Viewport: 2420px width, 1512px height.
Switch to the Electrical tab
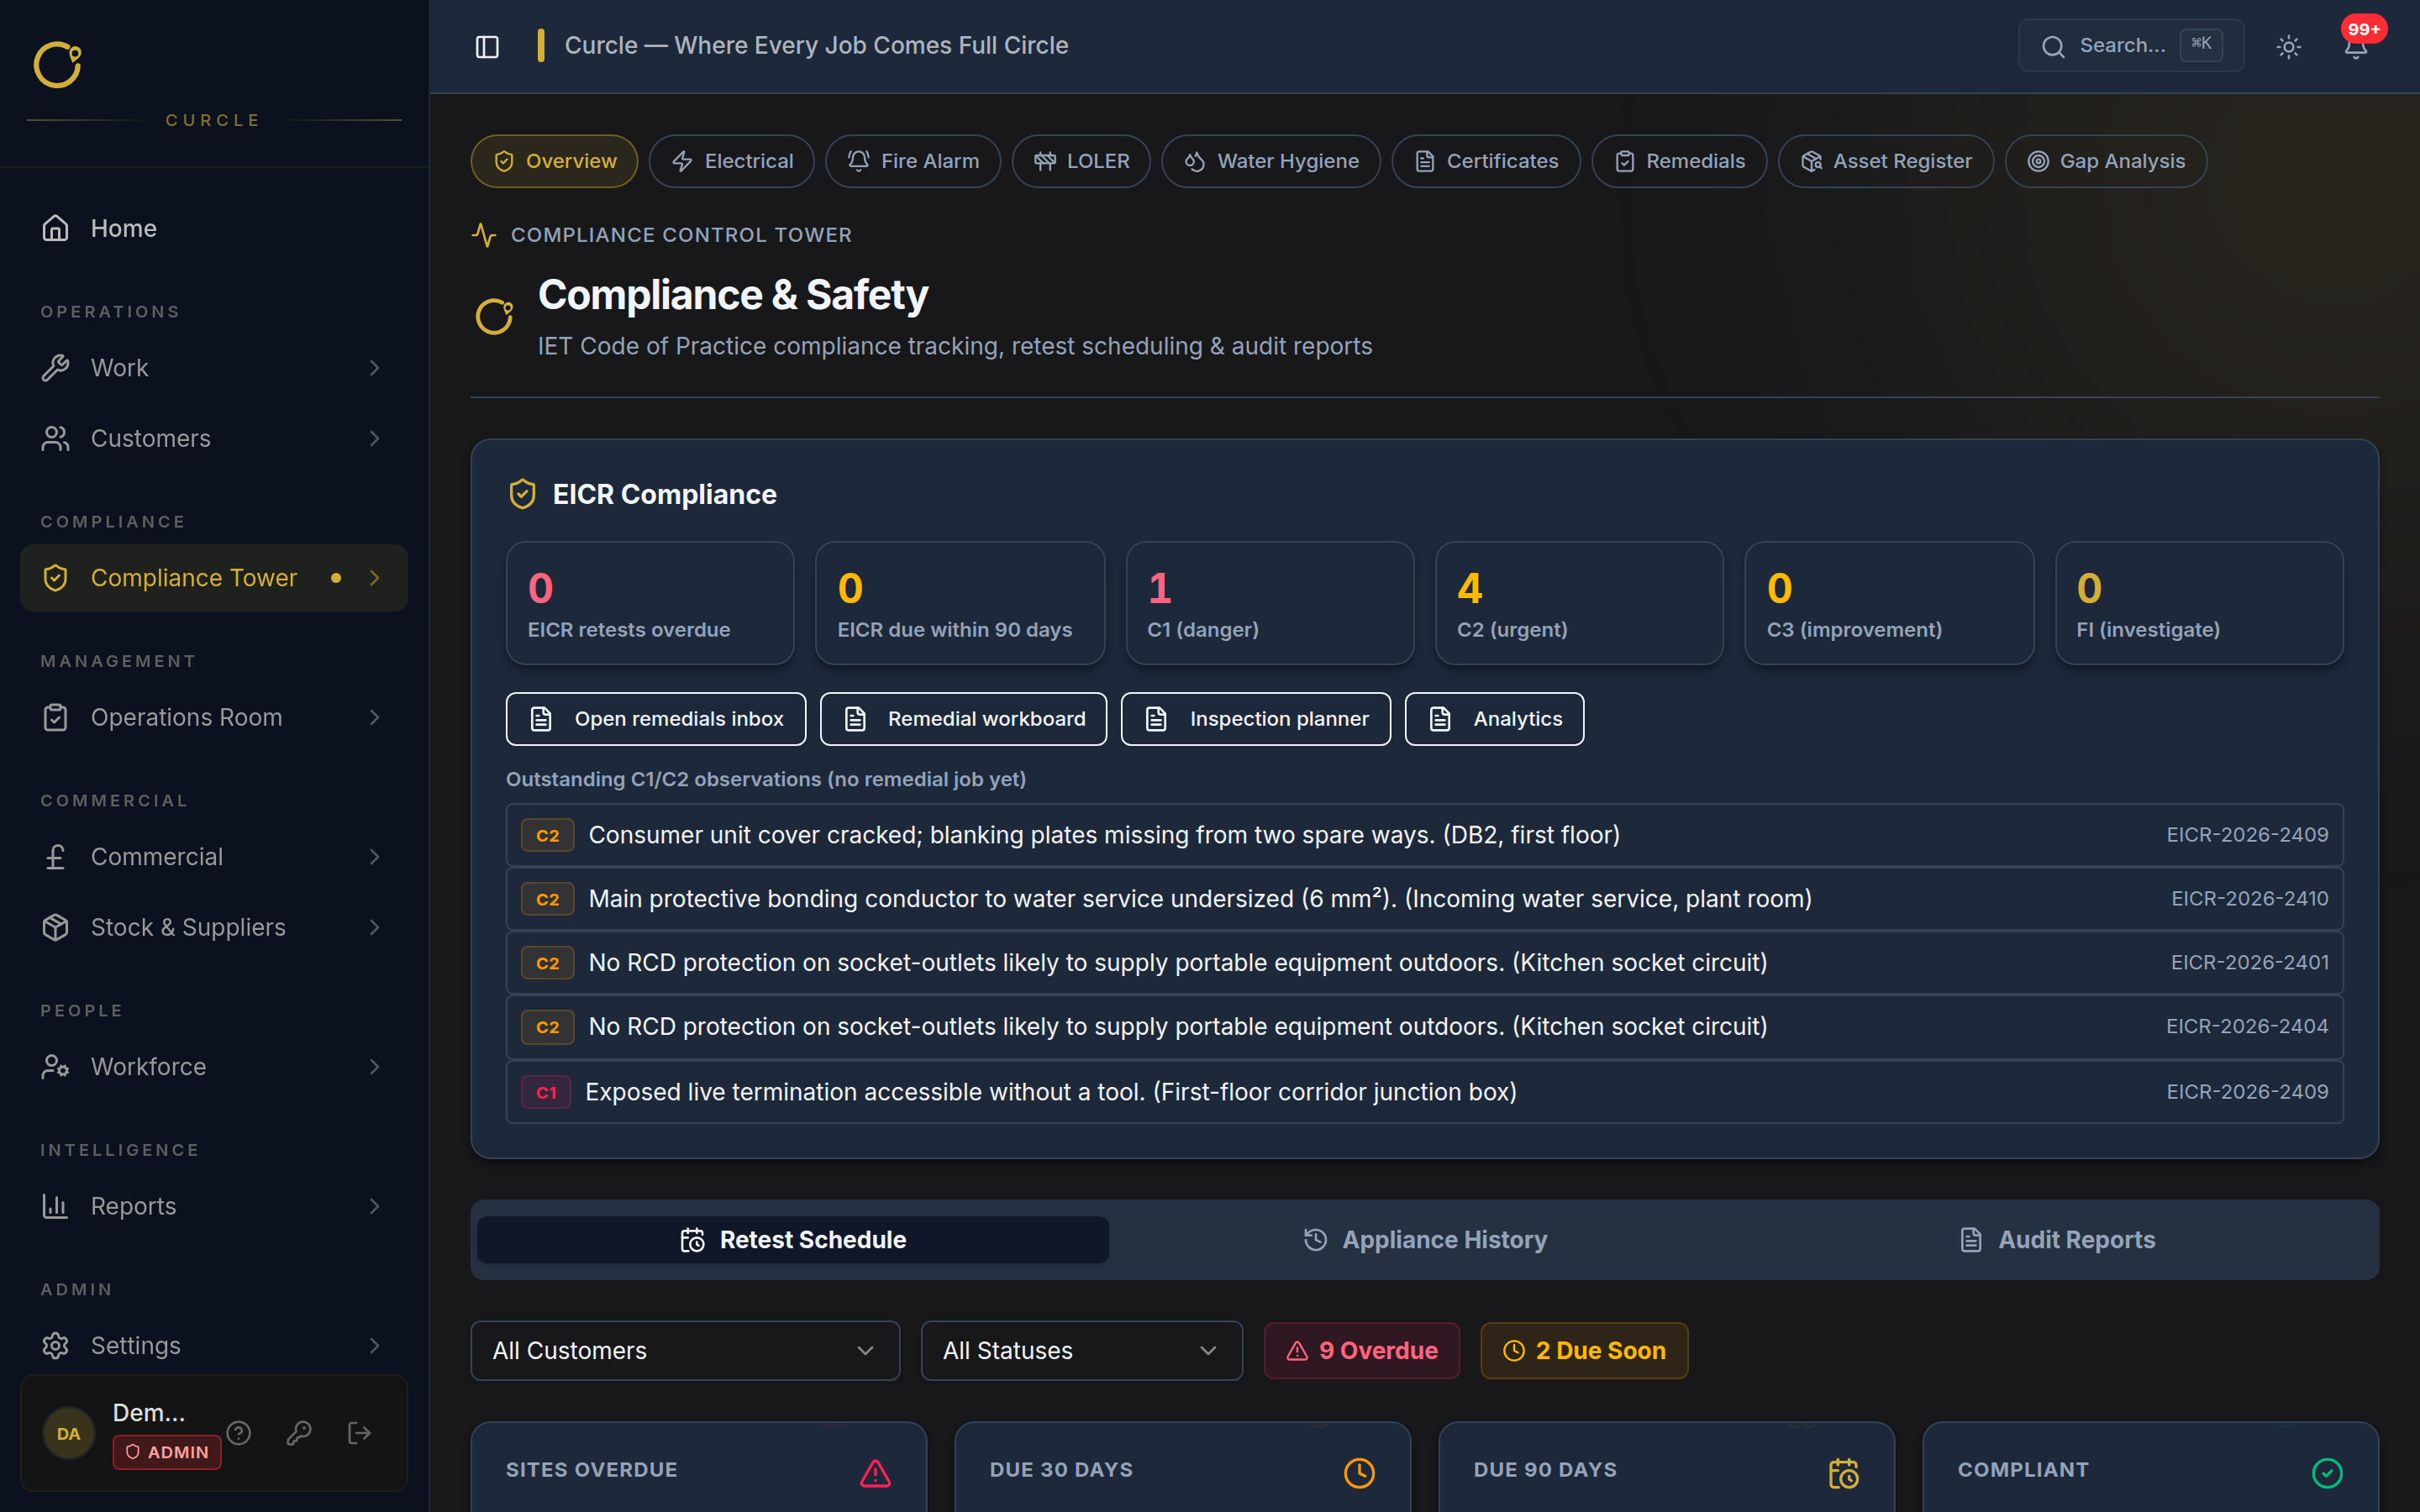pyautogui.click(x=732, y=161)
